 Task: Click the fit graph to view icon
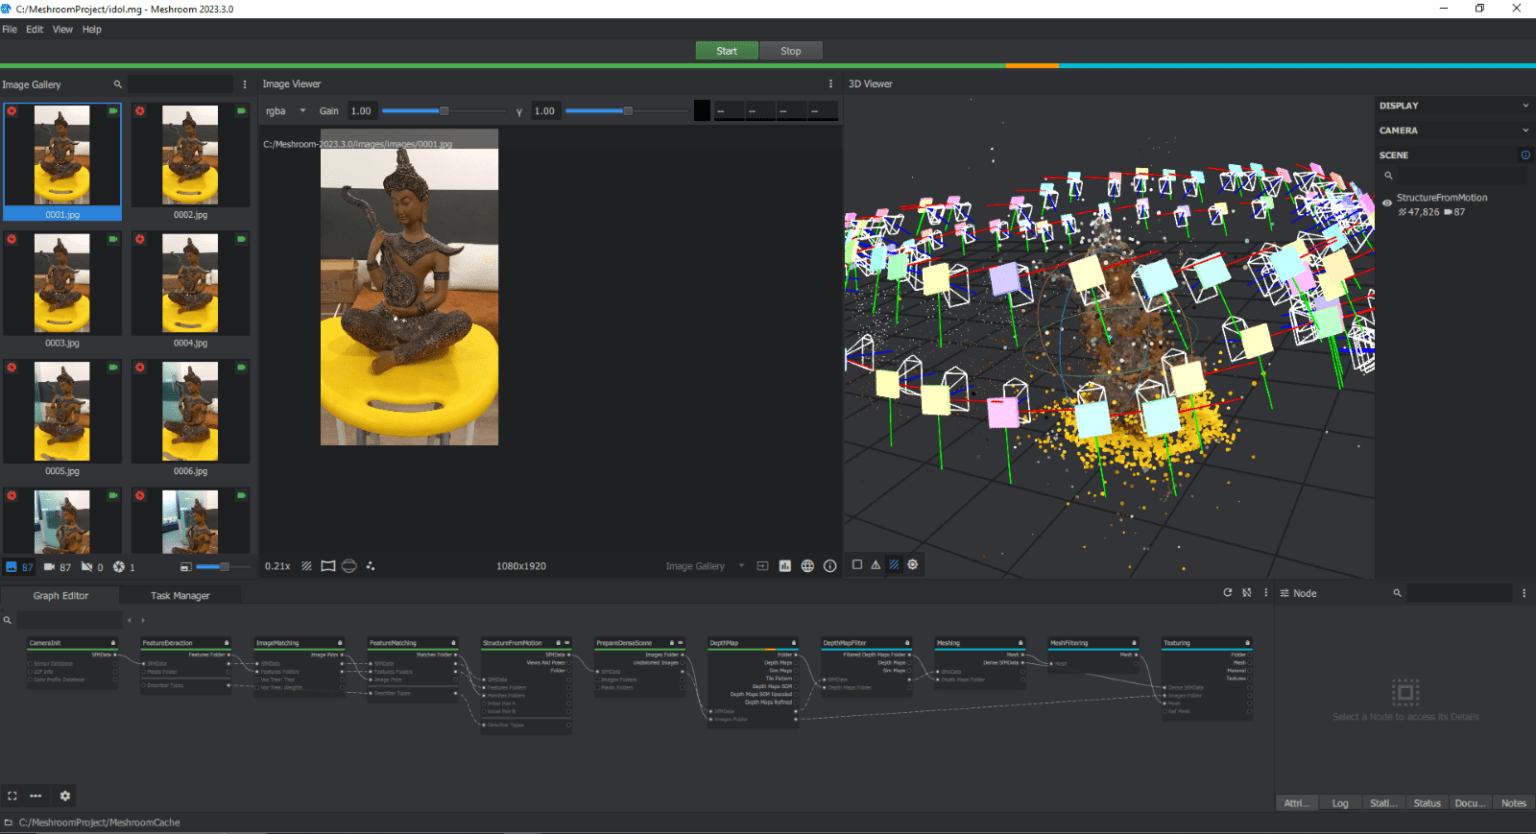12,795
